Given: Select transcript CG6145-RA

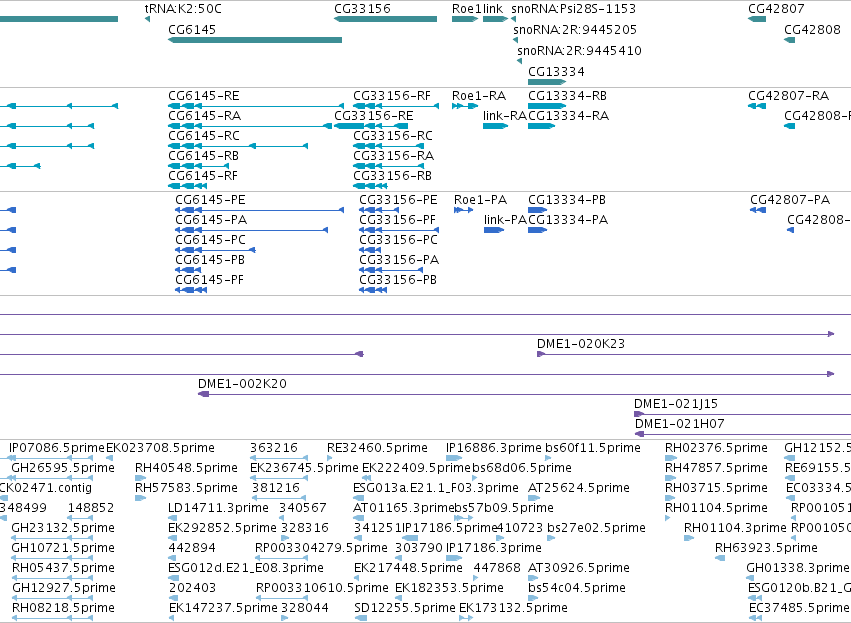Looking at the screenshot, I should 250,126.
